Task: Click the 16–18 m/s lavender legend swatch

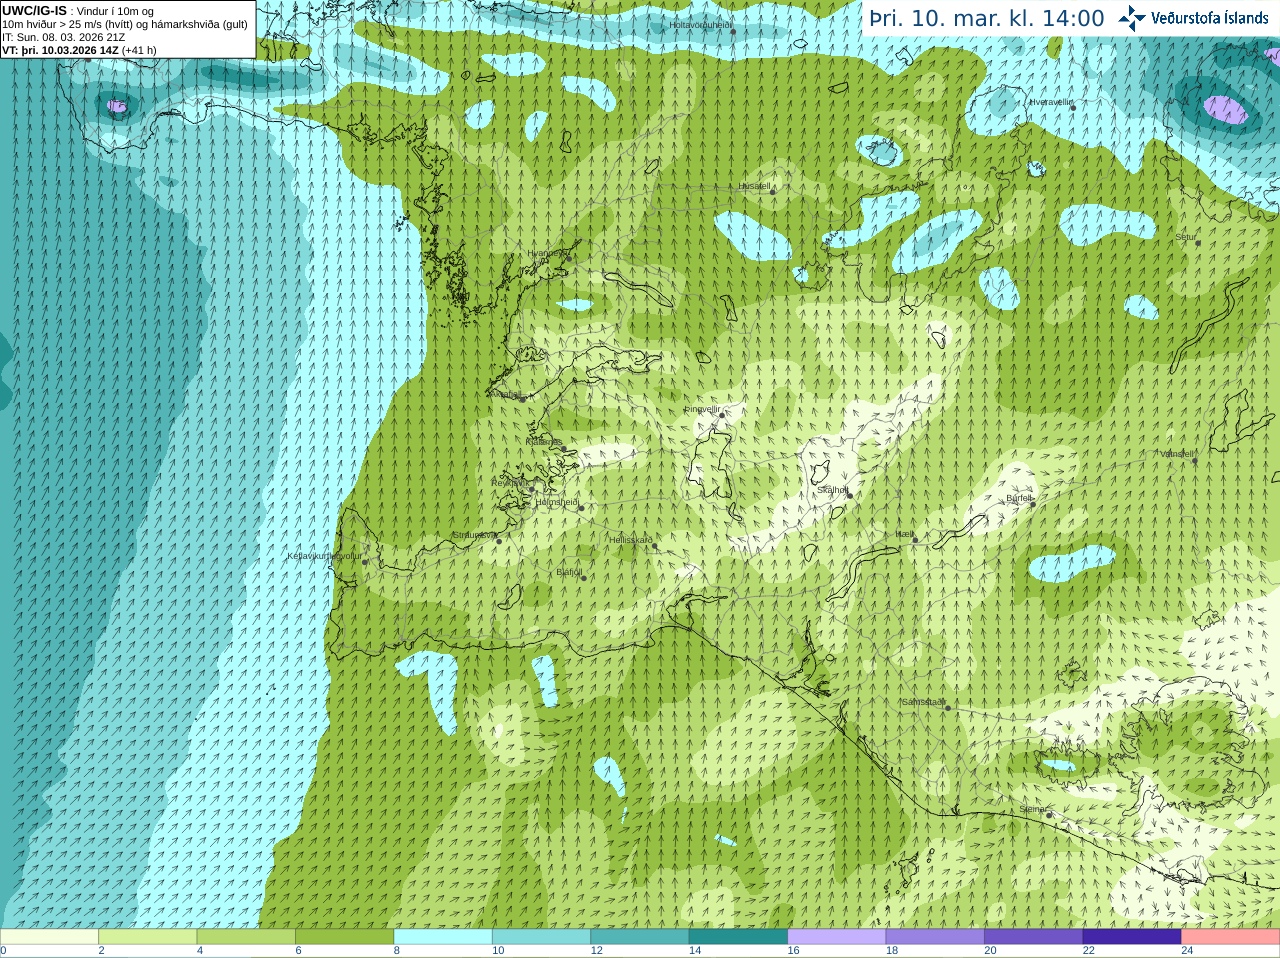Action: [837, 937]
